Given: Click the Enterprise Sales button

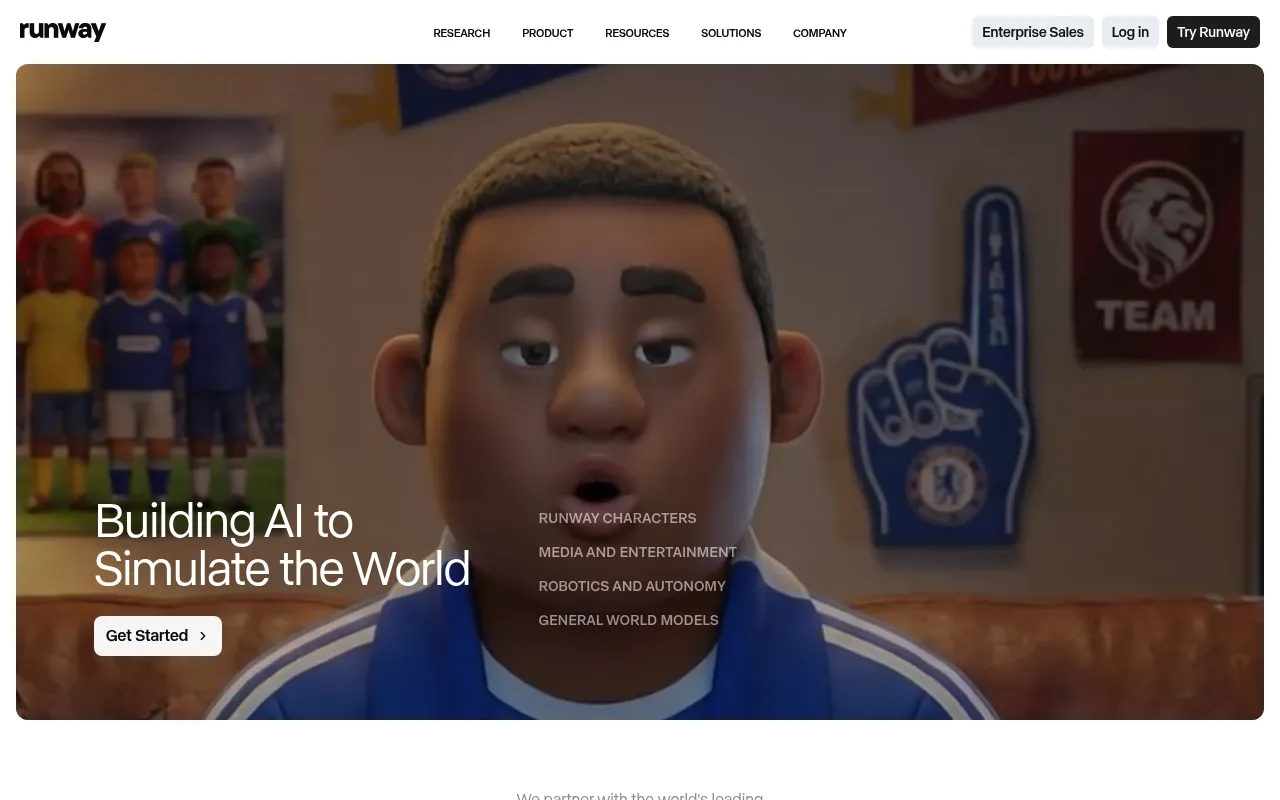Looking at the screenshot, I should tap(1032, 32).
